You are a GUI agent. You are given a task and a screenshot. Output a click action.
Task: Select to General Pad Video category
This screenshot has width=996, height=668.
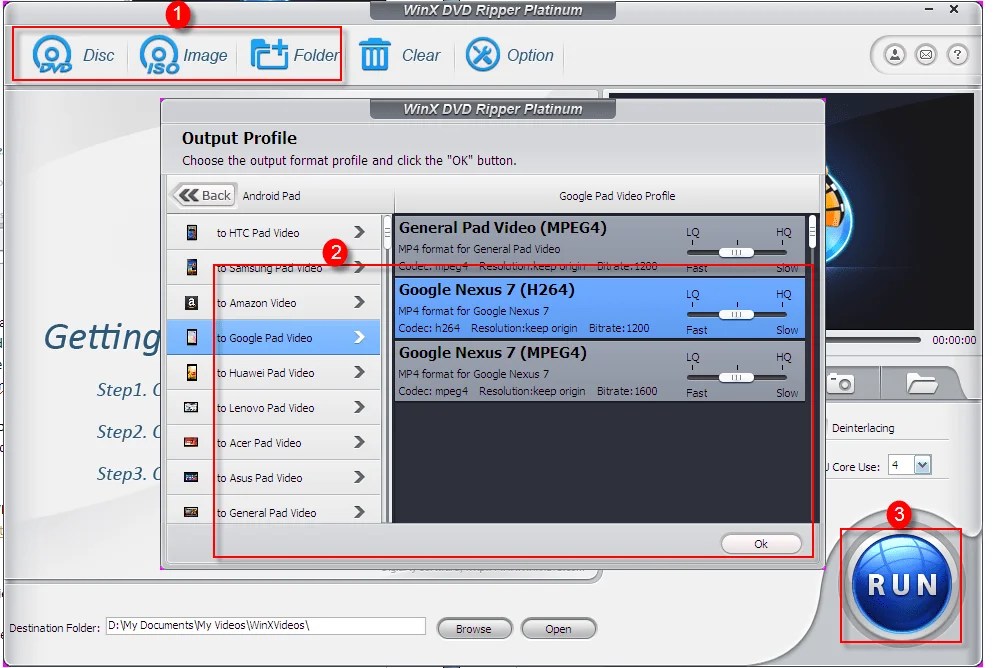click(273, 512)
